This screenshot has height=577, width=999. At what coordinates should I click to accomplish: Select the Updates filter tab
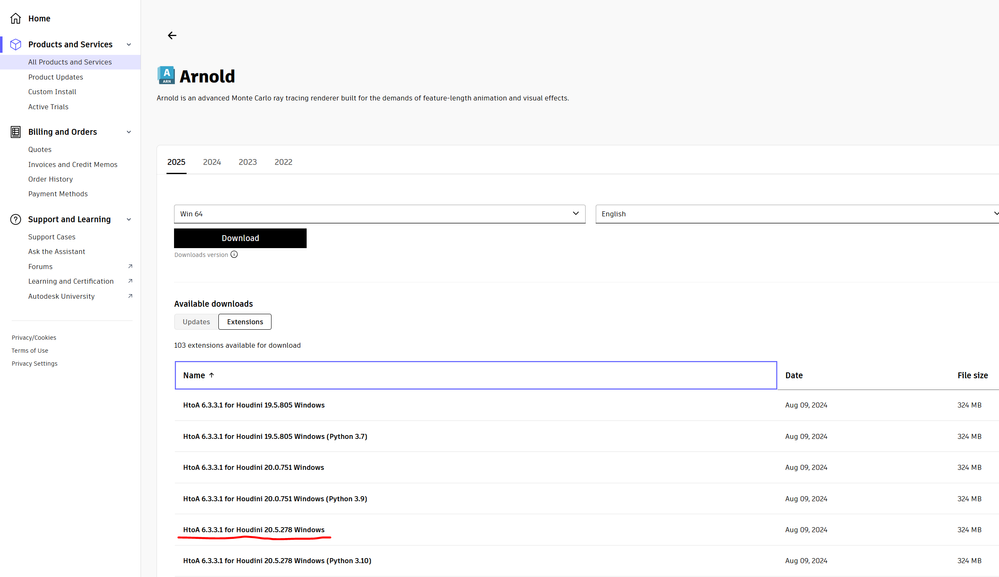point(196,322)
